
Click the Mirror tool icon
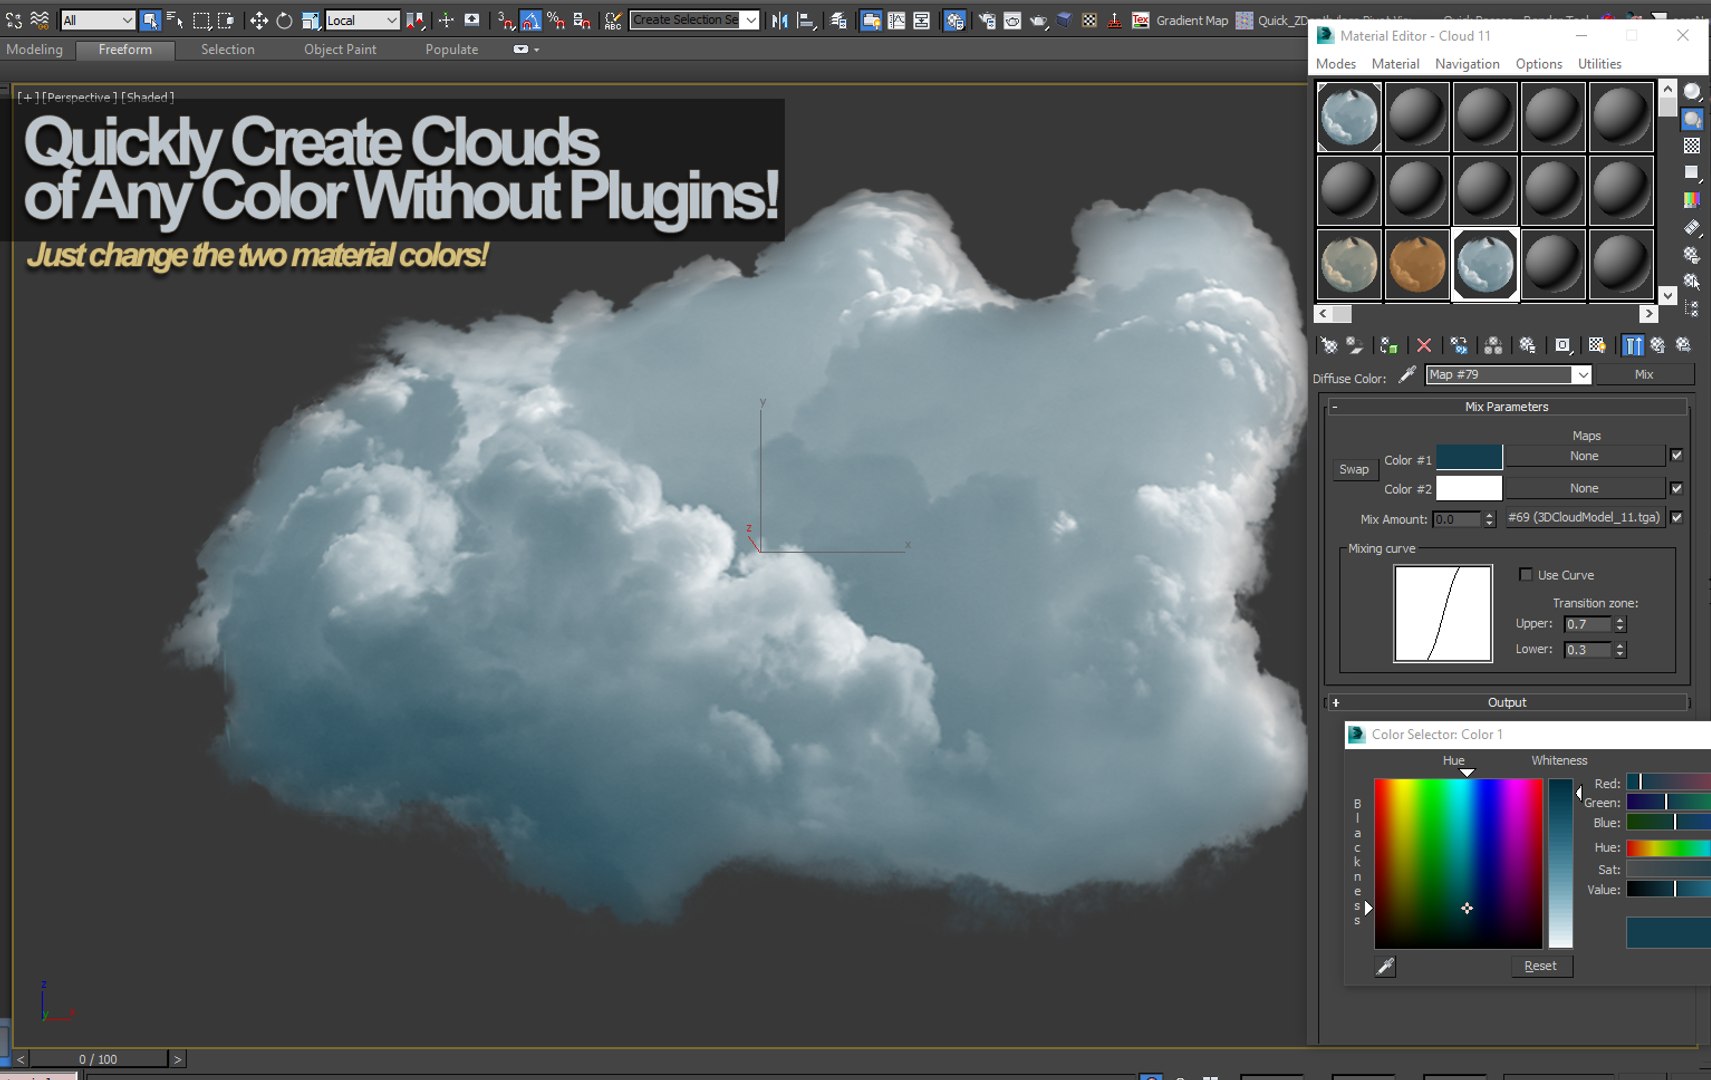[x=780, y=20]
